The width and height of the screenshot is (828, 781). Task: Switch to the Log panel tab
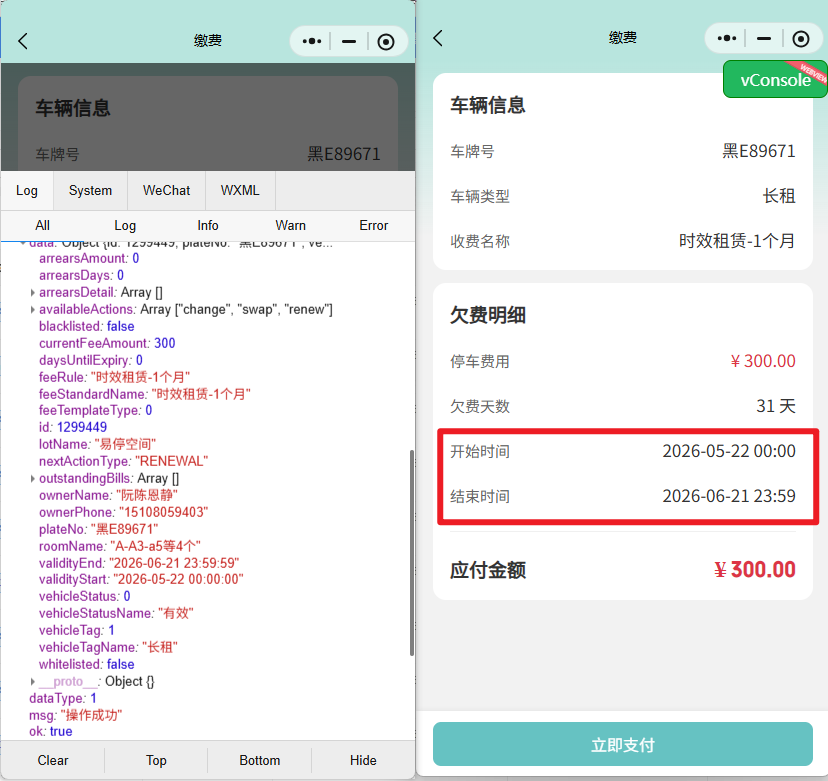[27, 190]
